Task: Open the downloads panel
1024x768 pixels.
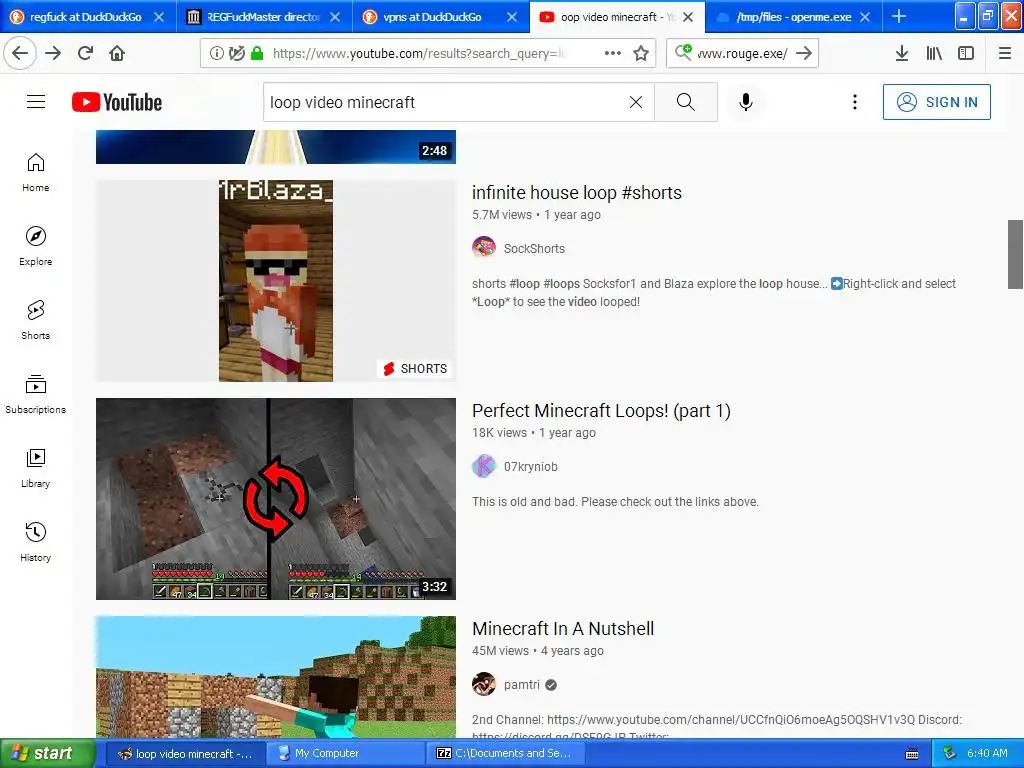Action: [902, 53]
